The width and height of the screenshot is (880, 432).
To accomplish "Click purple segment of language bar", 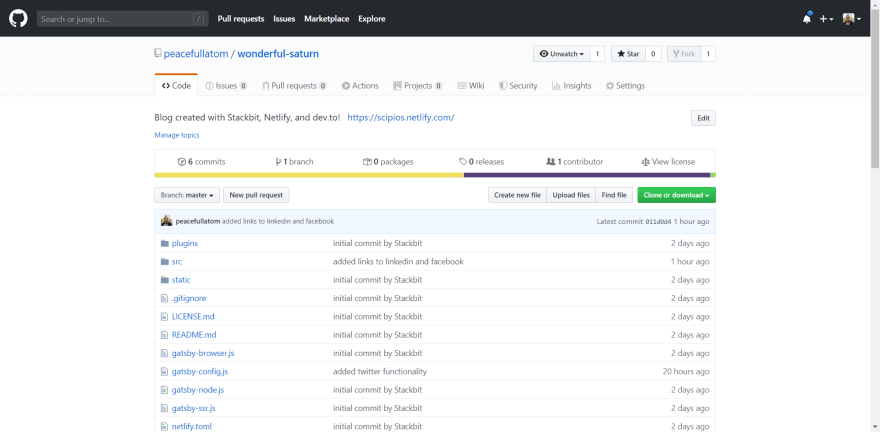I will click(587, 175).
